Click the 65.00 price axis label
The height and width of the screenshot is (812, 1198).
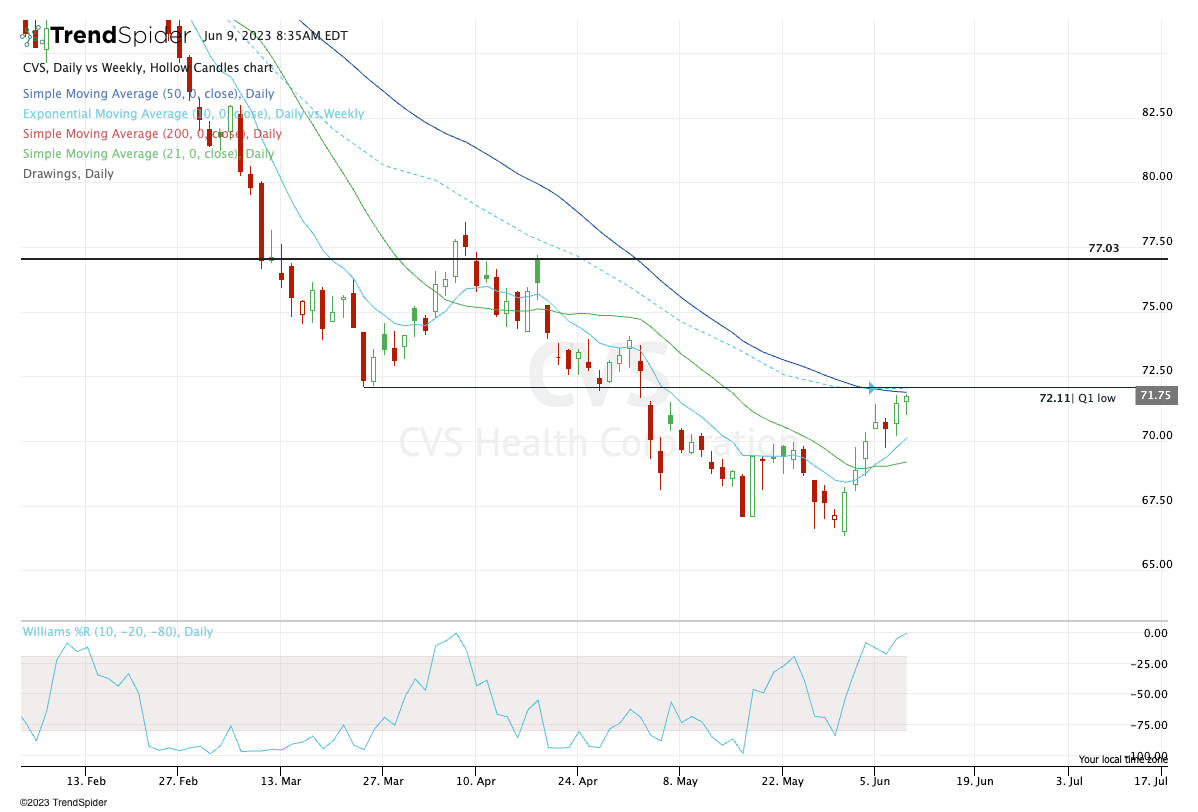1157,565
